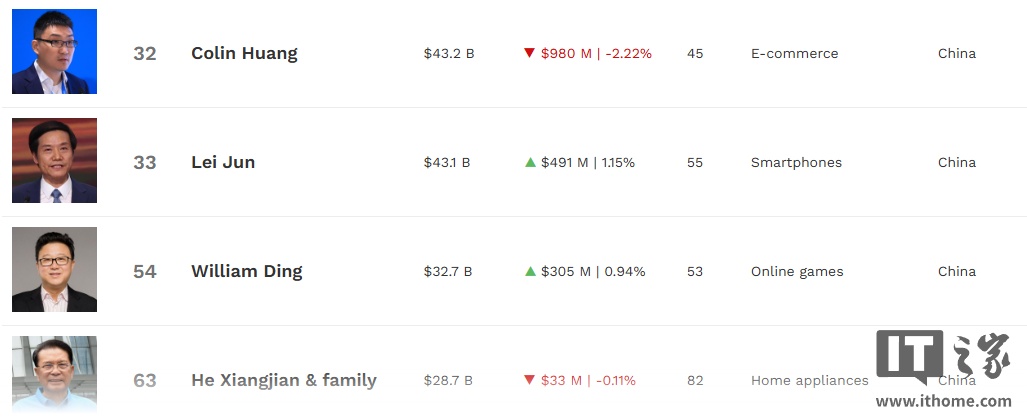1027x420 pixels.
Task: Select the rank 54 portrait photo
Action: 54,269
